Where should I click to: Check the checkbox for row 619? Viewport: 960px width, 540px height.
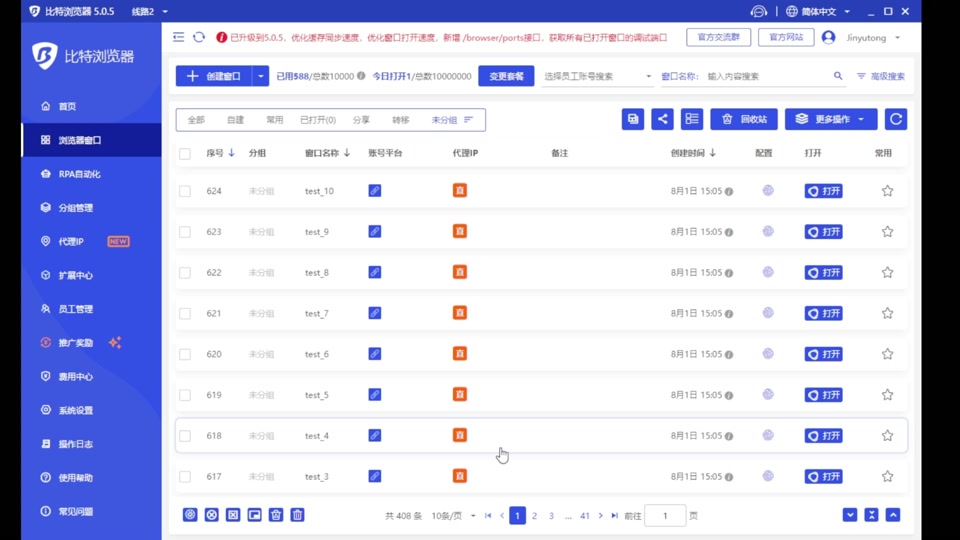click(x=185, y=395)
